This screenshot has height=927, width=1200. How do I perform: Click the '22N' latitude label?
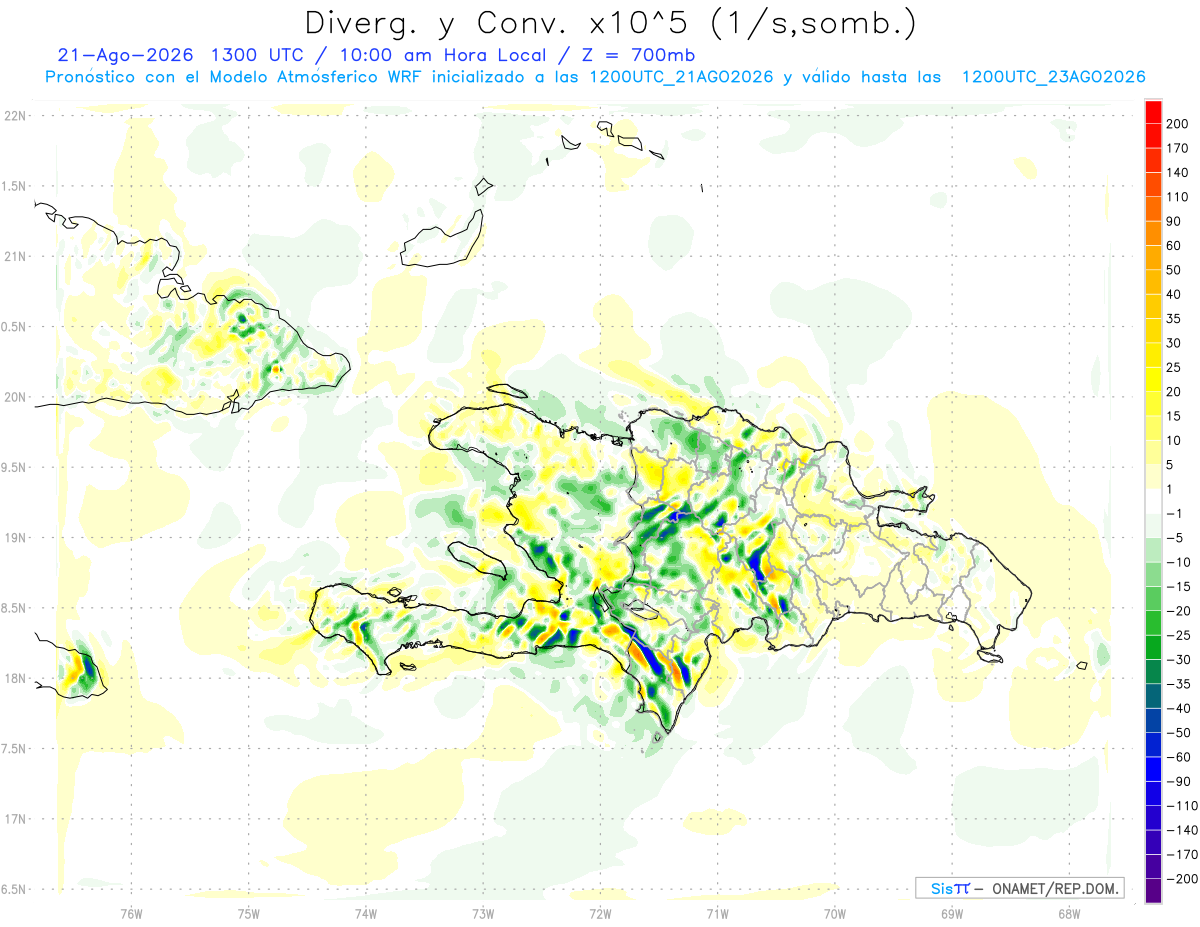16,116
